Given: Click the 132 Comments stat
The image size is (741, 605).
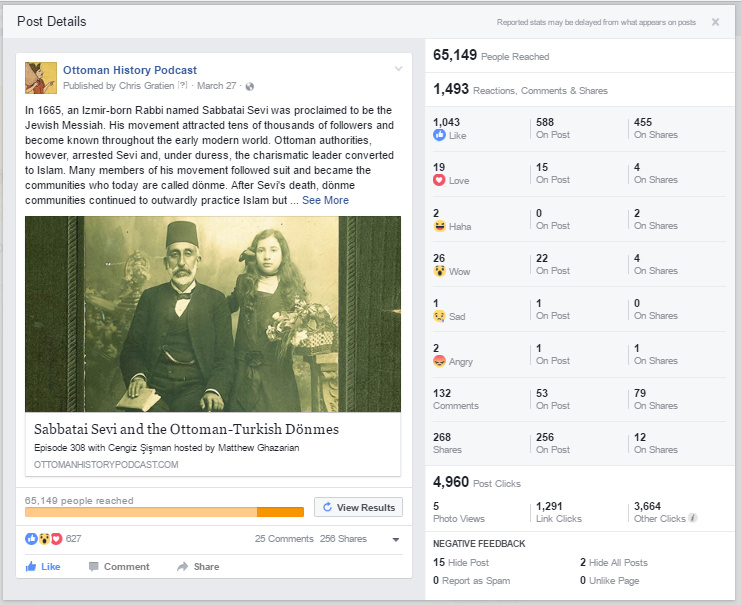Looking at the screenshot, I should coord(456,399).
